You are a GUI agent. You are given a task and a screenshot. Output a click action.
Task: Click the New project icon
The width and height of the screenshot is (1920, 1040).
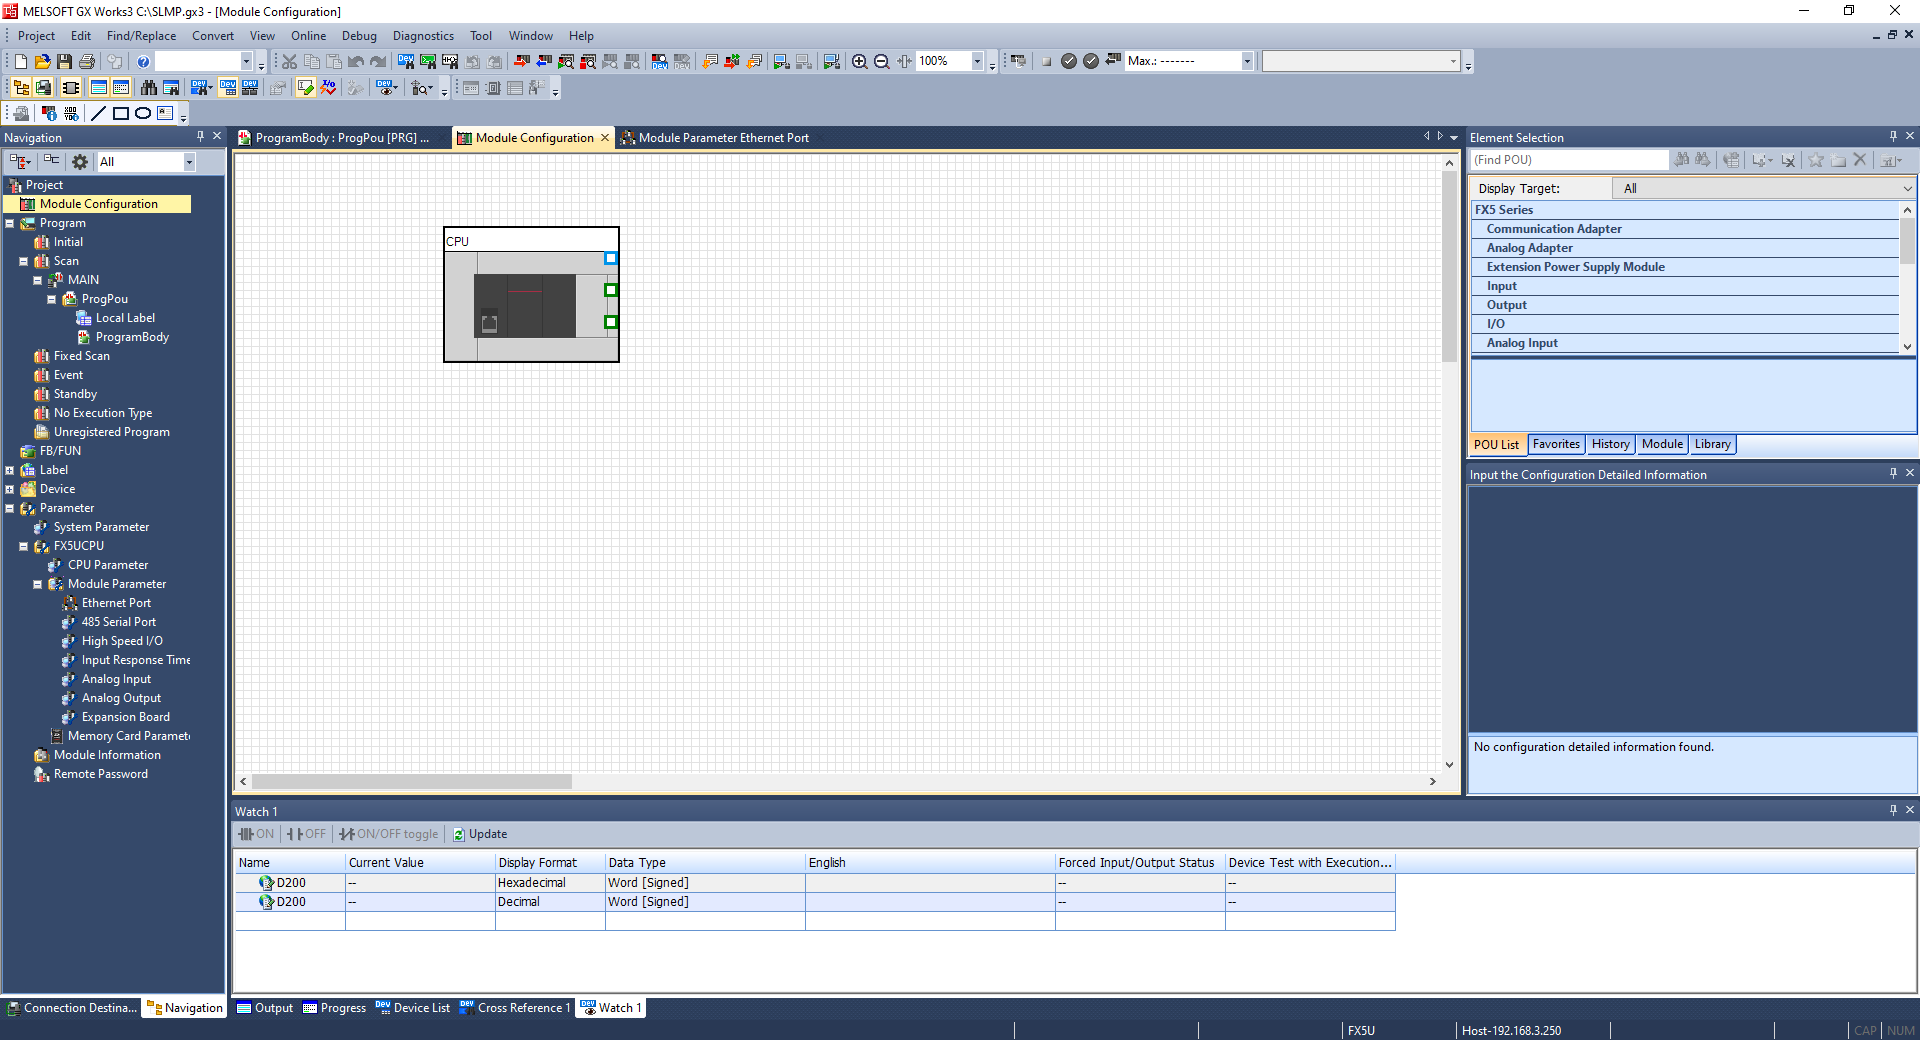20,61
